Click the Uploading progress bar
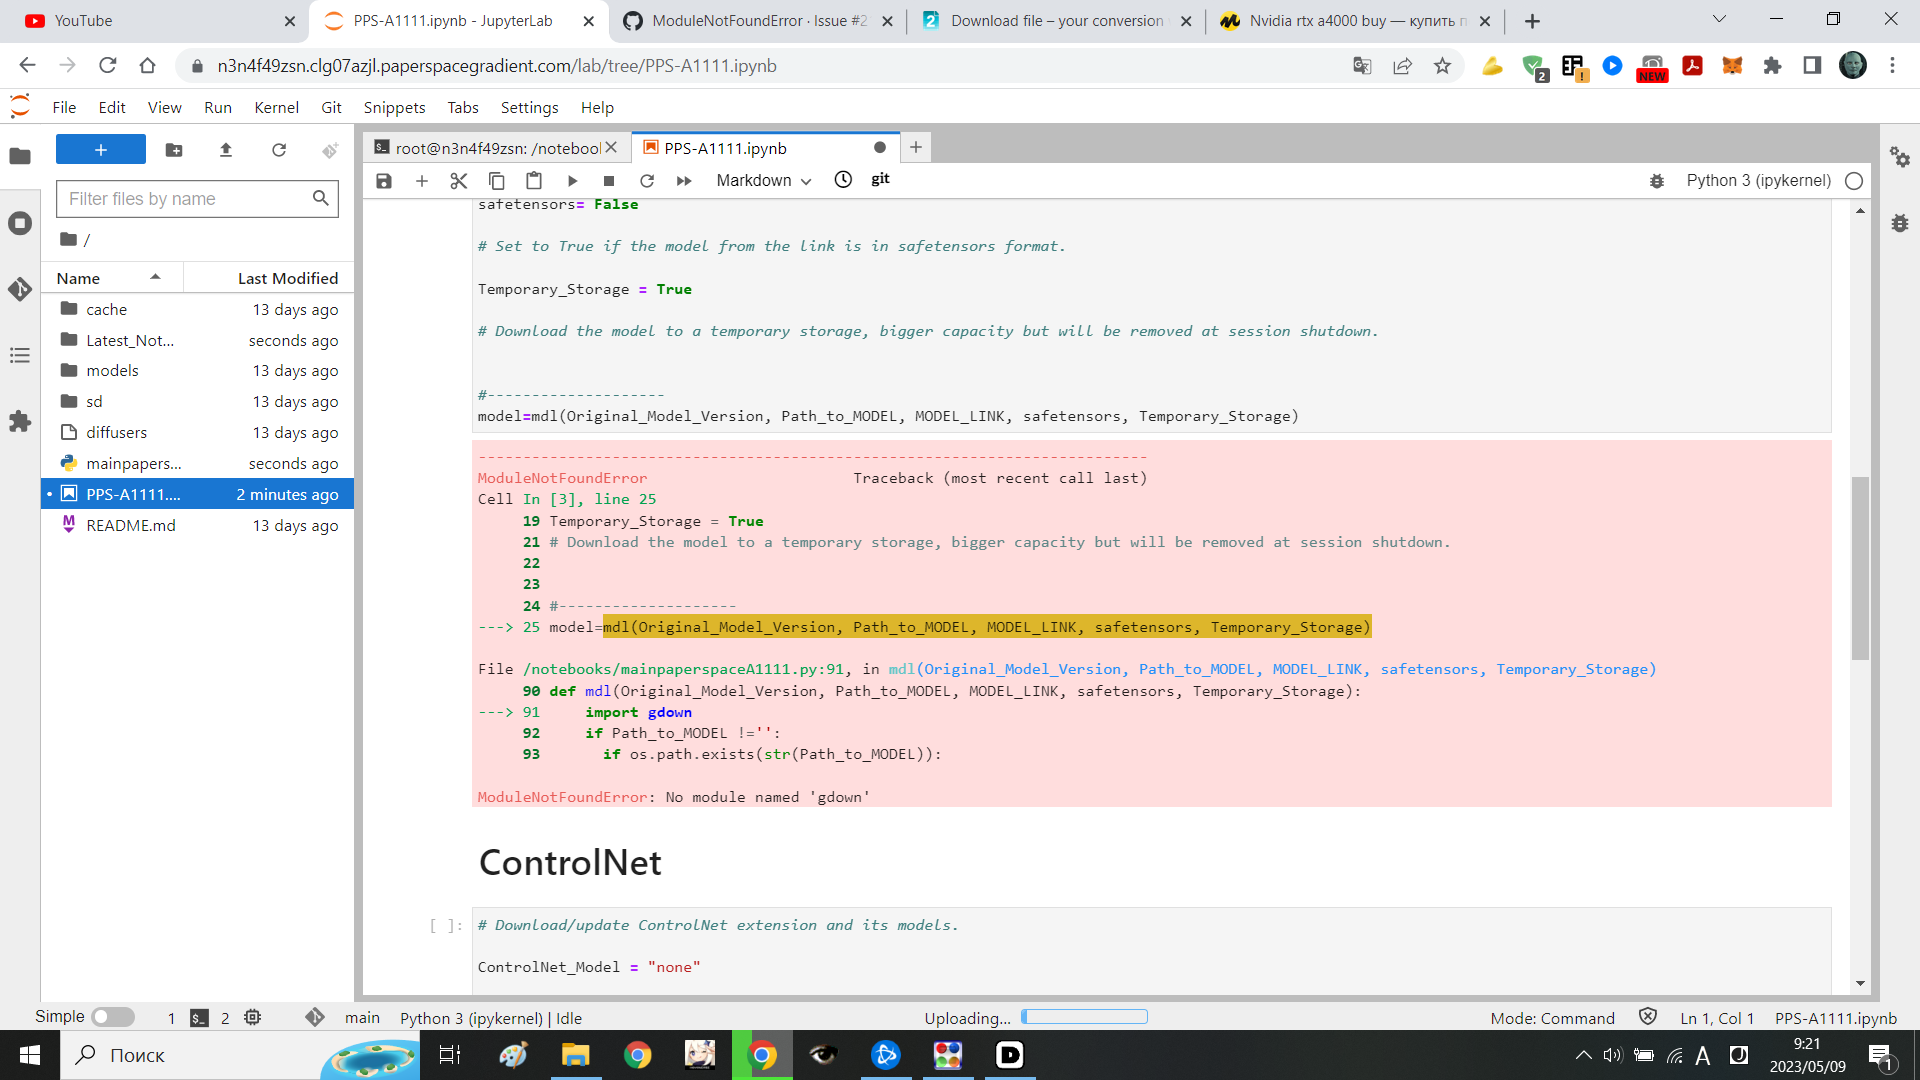The image size is (1920, 1080). click(x=1084, y=1017)
